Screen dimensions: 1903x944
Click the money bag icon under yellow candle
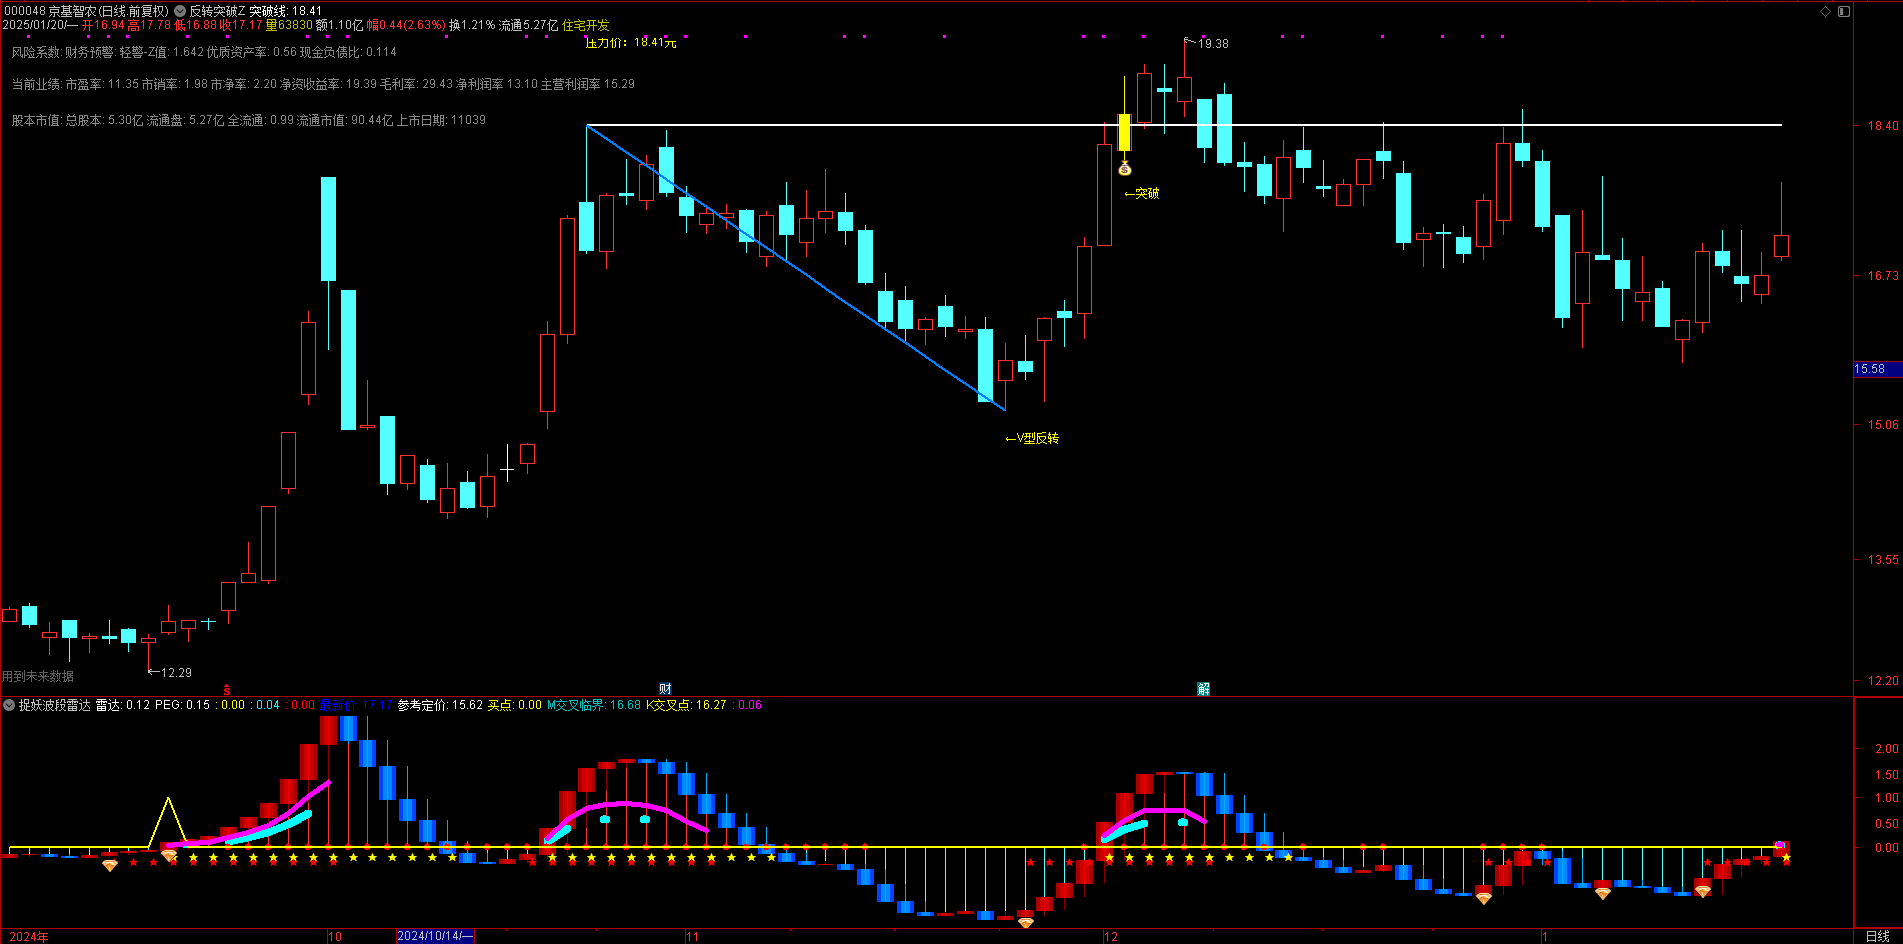(1125, 167)
